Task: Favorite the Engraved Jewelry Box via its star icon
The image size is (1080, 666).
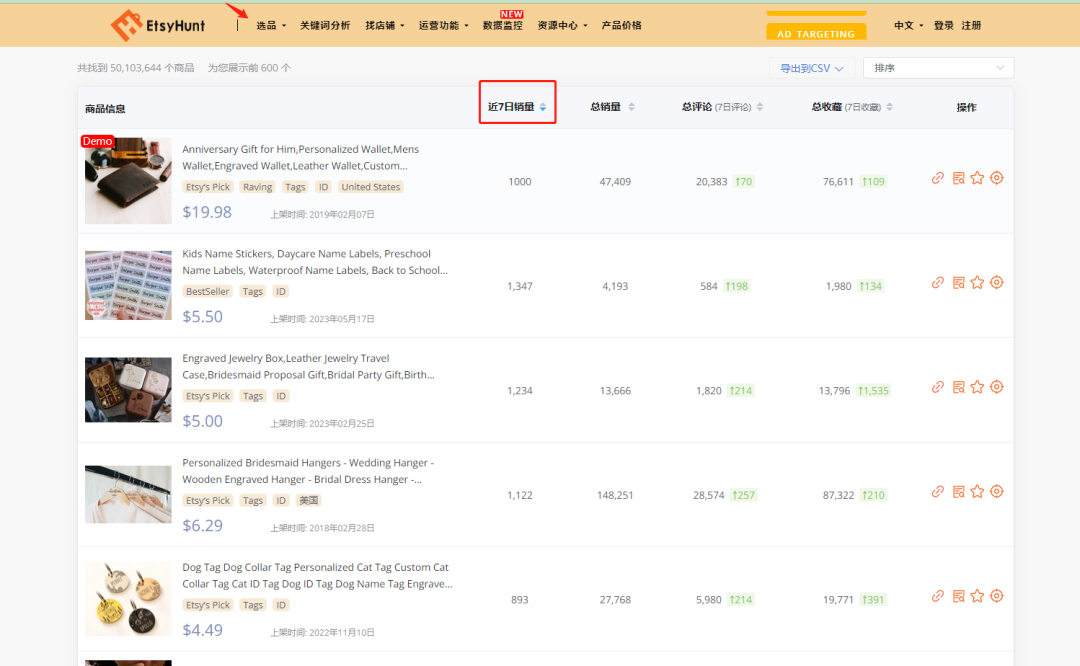Action: point(977,387)
